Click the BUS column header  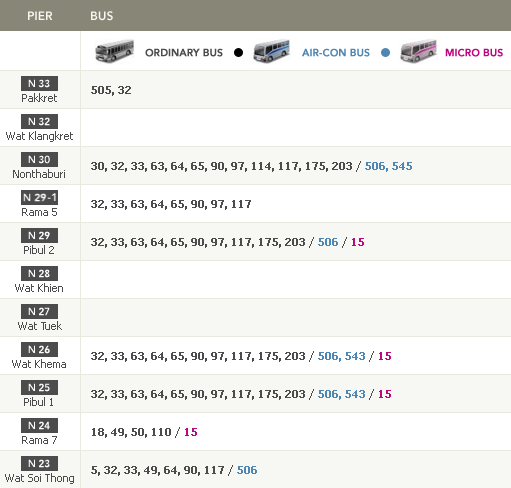[x=102, y=16]
